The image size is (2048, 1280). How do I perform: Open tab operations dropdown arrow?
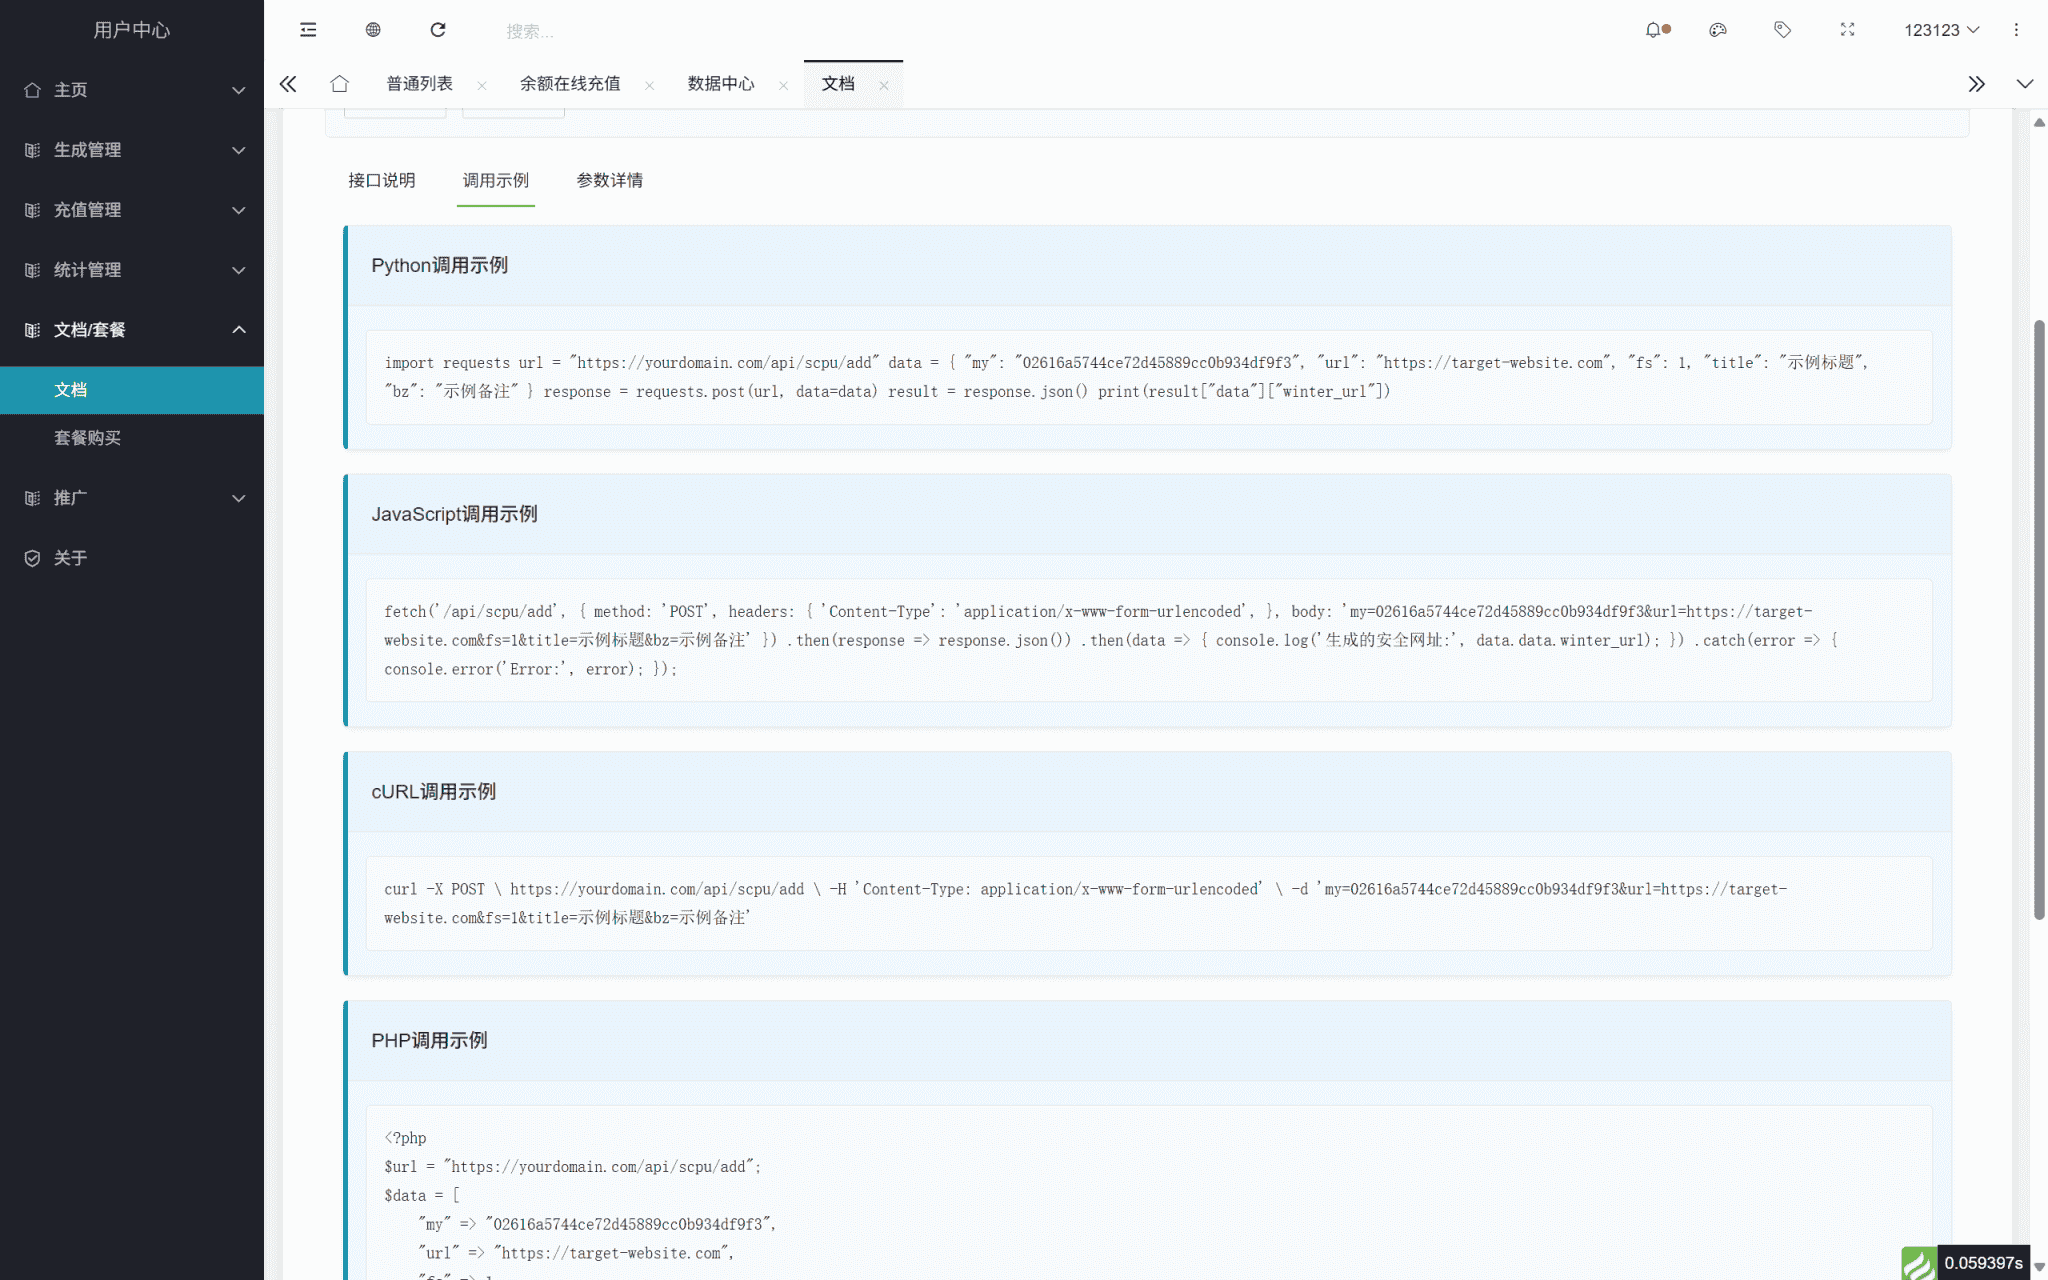coord(2025,84)
